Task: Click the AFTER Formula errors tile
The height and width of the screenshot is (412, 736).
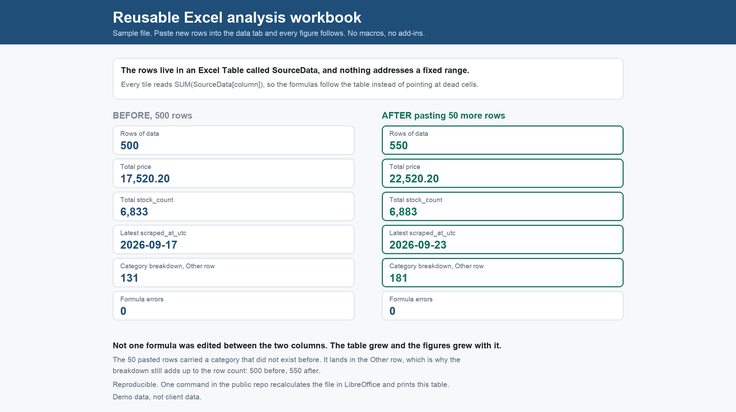Action: [502, 305]
